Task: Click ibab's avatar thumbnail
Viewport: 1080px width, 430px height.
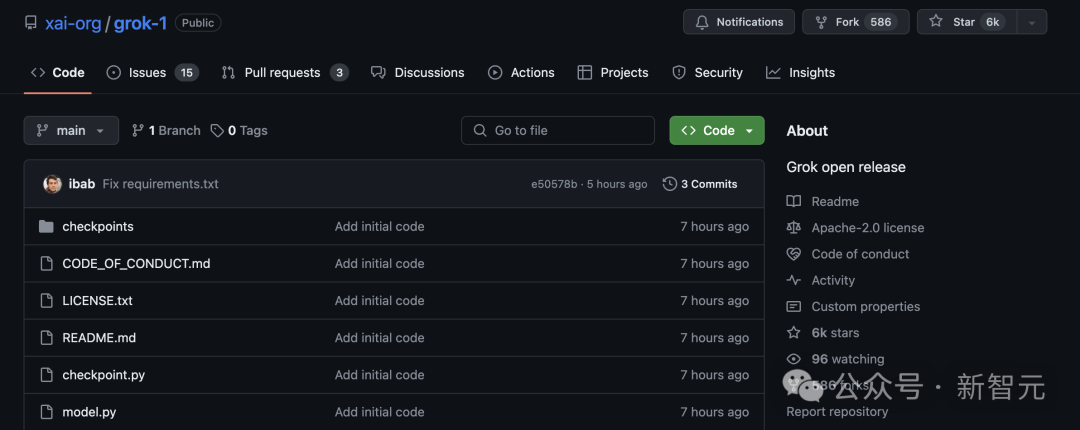Action: point(53,184)
